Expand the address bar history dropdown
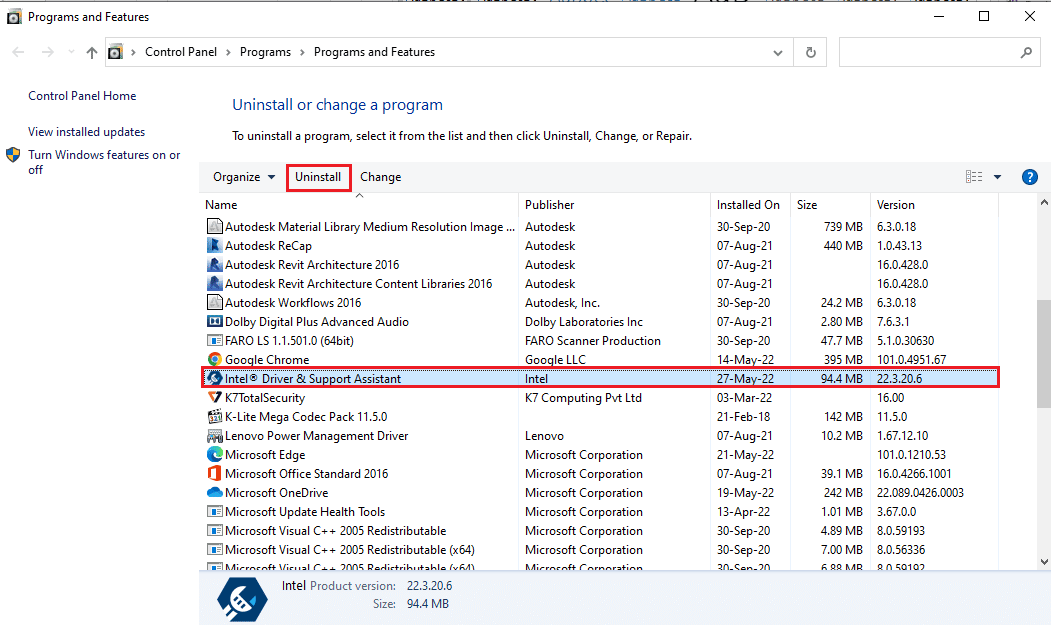This screenshot has width=1051, height=625. coord(778,52)
